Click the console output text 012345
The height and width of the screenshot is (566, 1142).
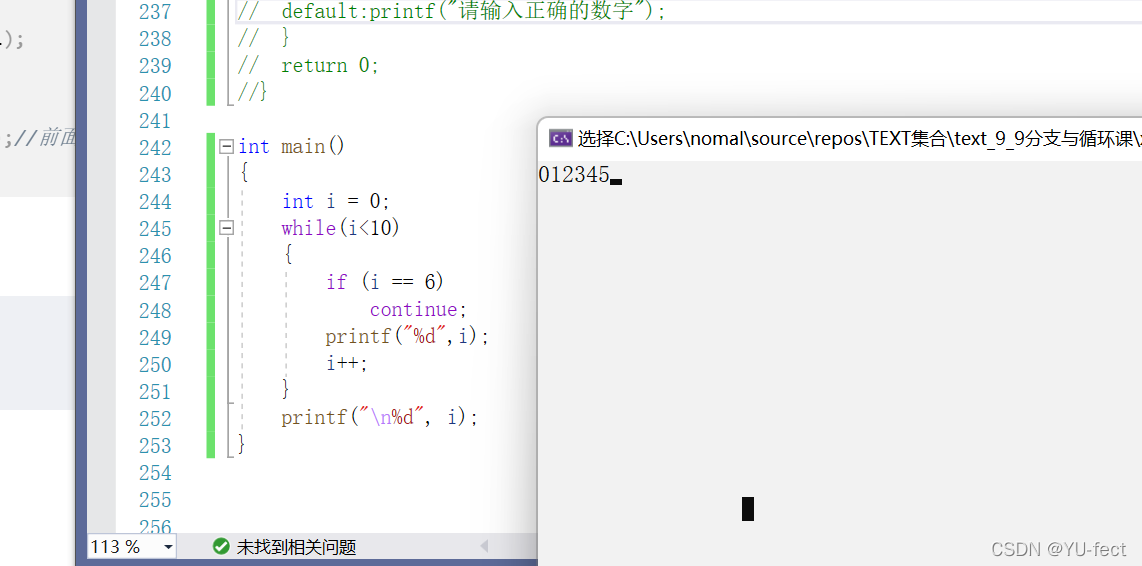coord(573,175)
